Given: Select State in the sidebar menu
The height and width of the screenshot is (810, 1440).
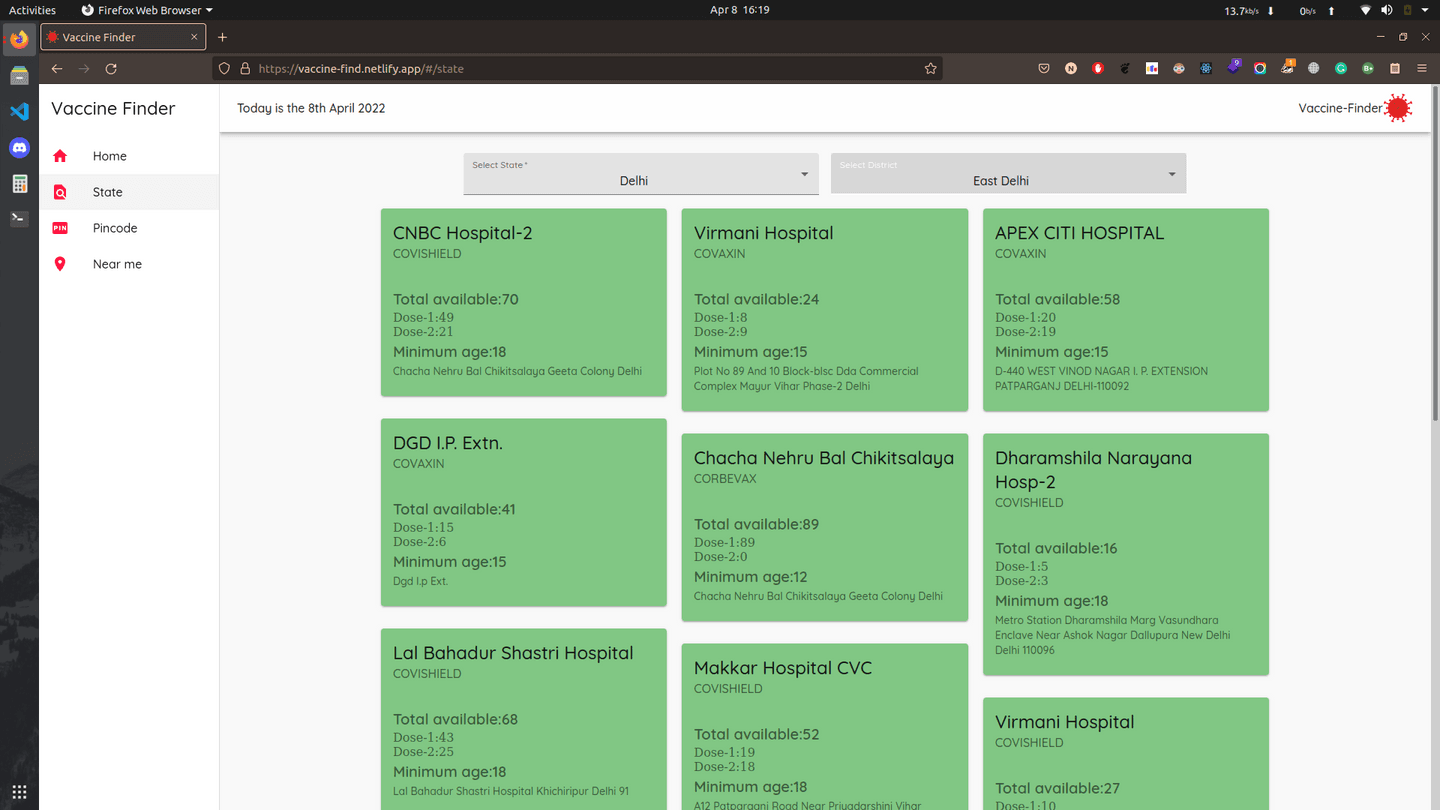Looking at the screenshot, I should (x=129, y=192).
